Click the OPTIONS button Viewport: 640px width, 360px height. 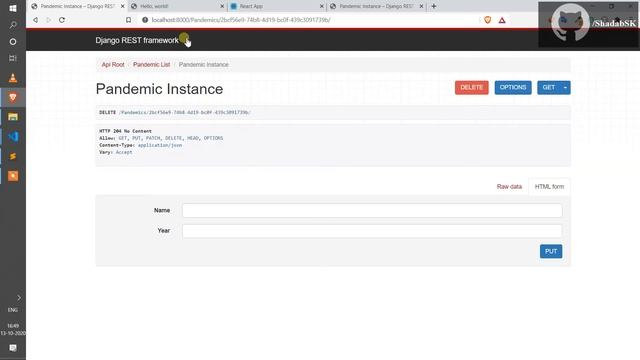513,87
